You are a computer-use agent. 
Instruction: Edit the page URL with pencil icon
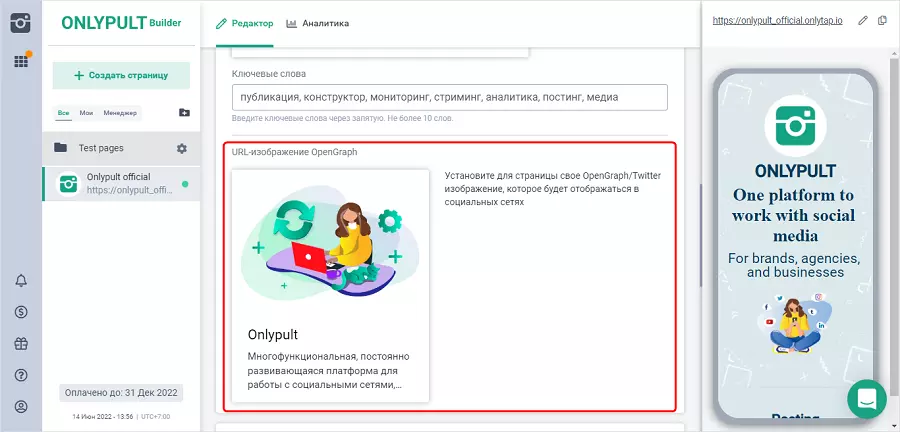click(x=863, y=21)
